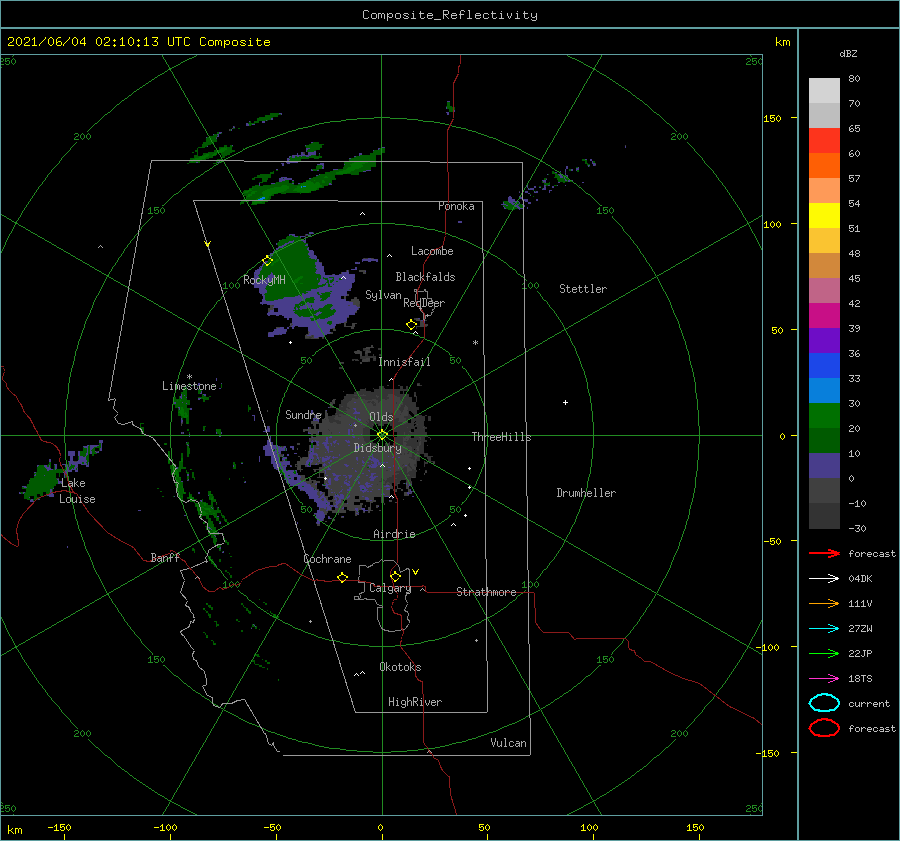Image resolution: width=900 pixels, height=841 pixels.
Task: Click the ThreeHills town label
Action: [501, 437]
